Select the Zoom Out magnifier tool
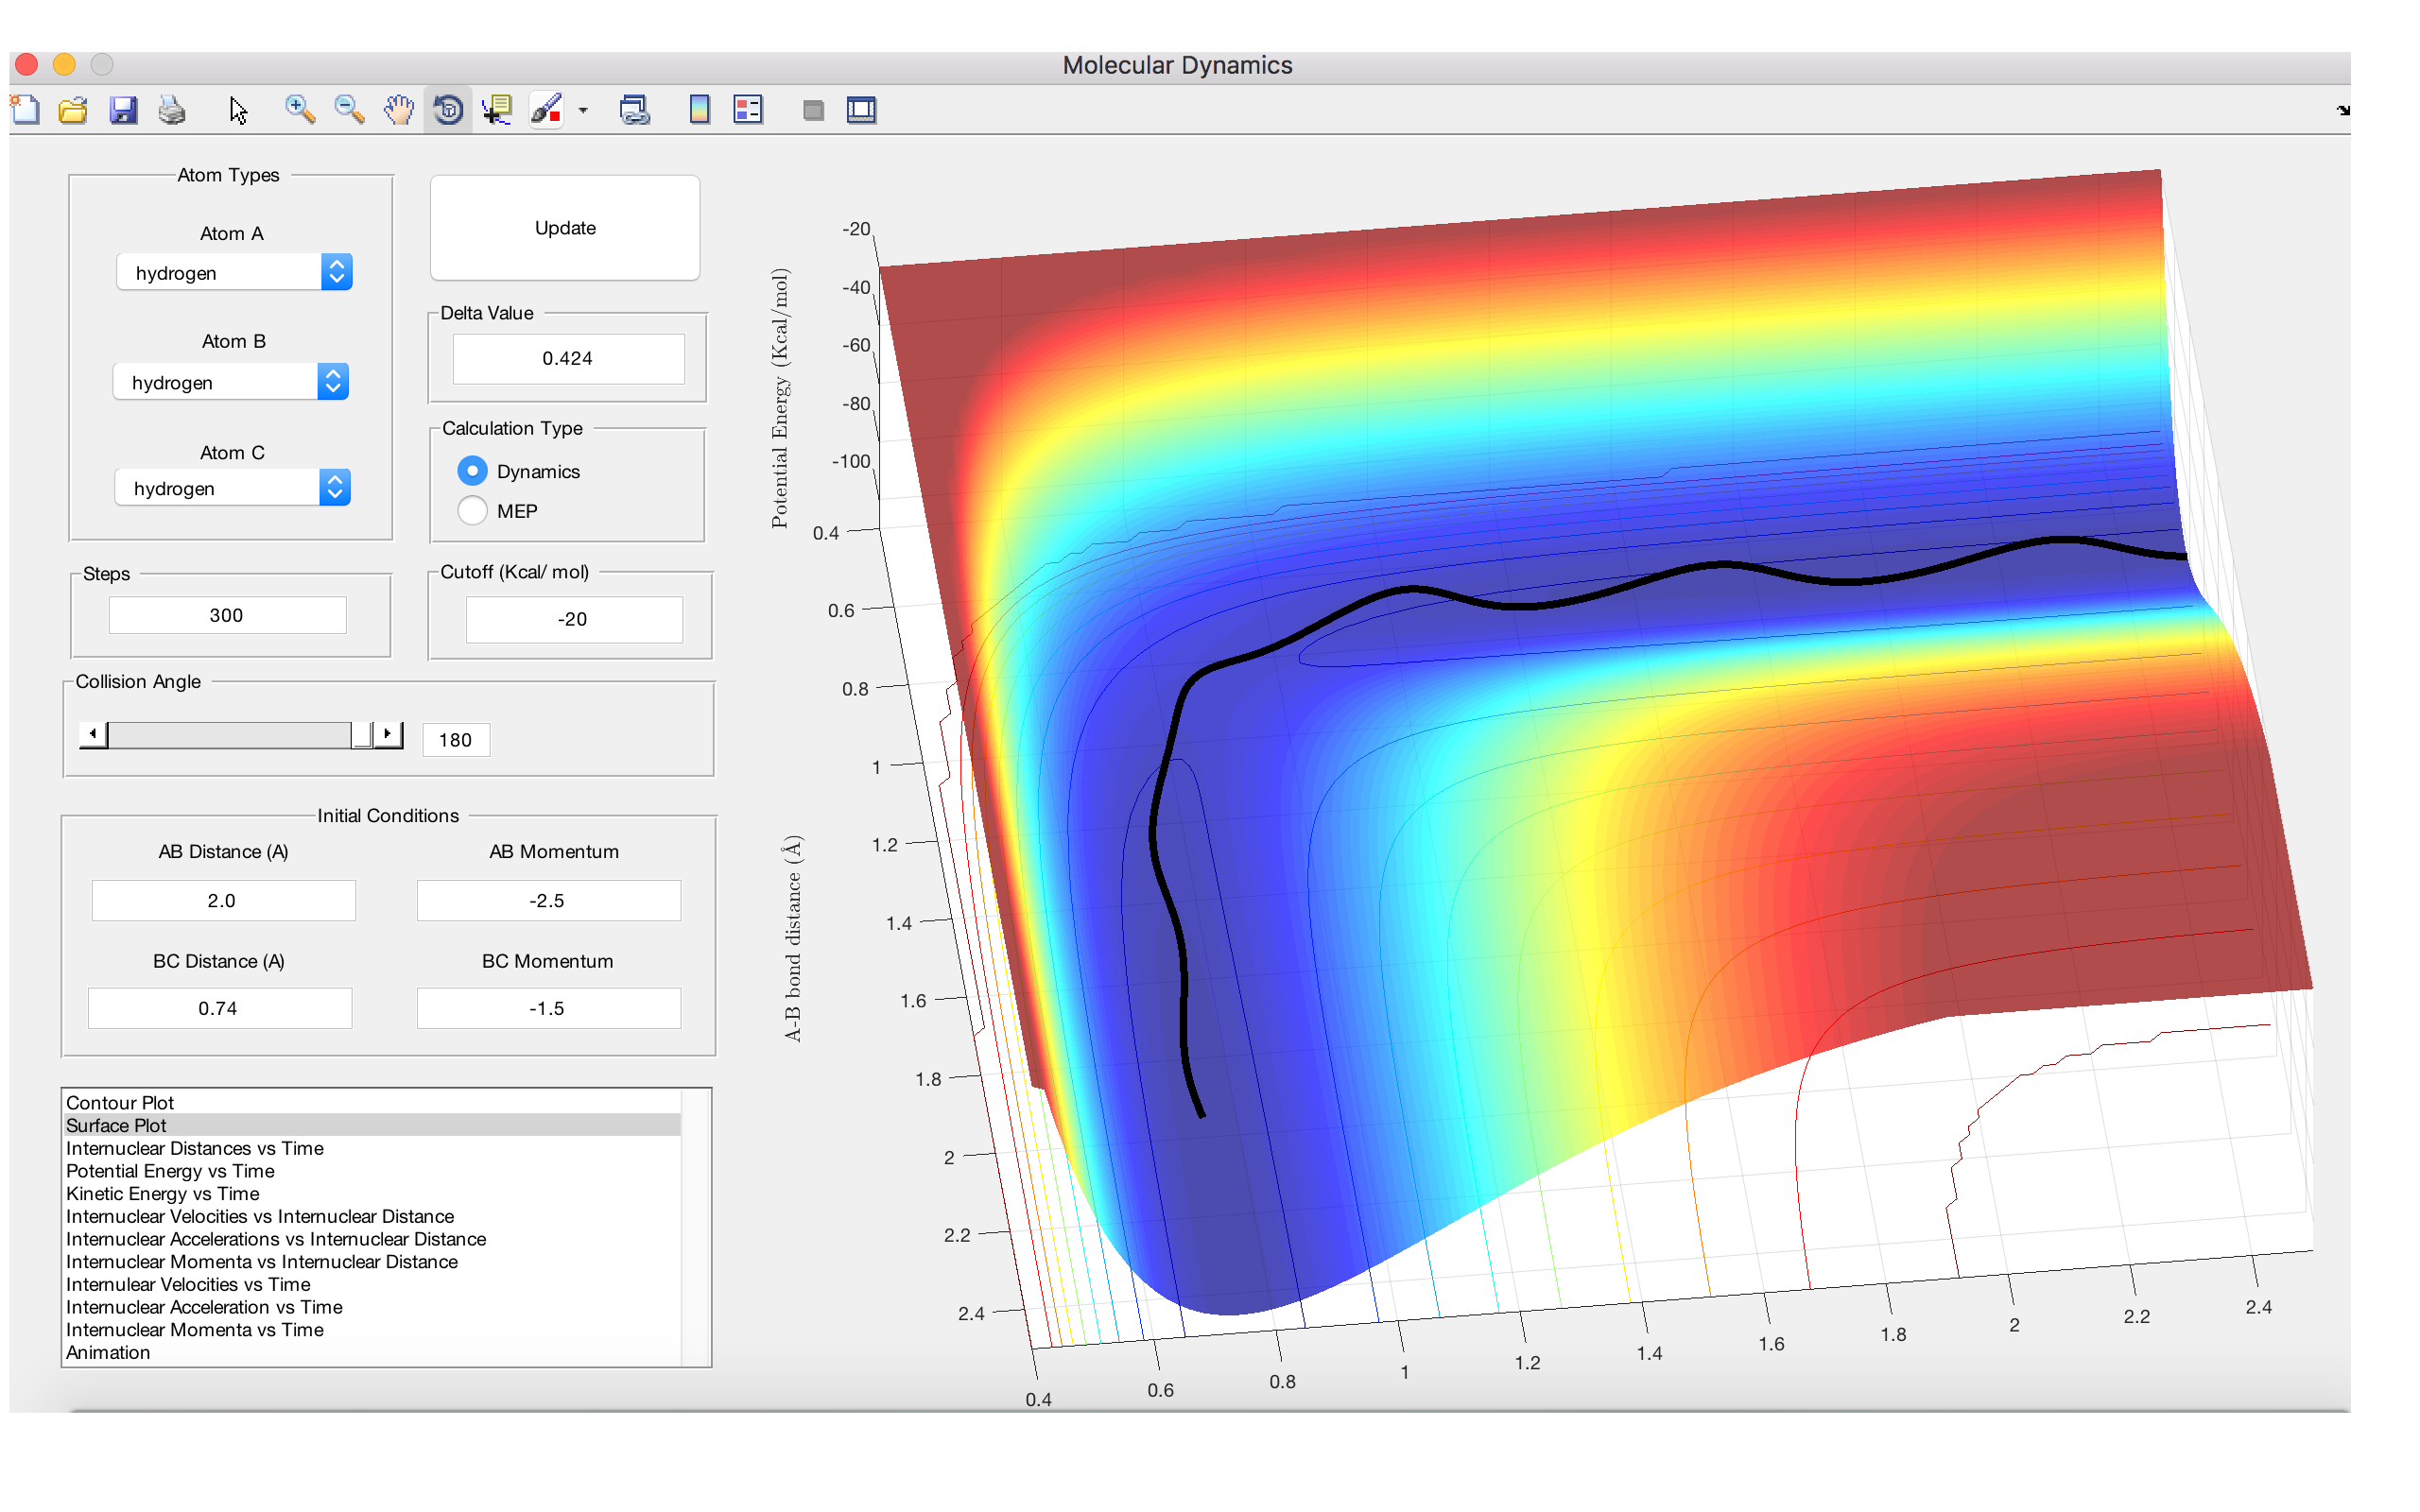Image resolution: width=2420 pixels, height=1512 pixels. point(349,109)
